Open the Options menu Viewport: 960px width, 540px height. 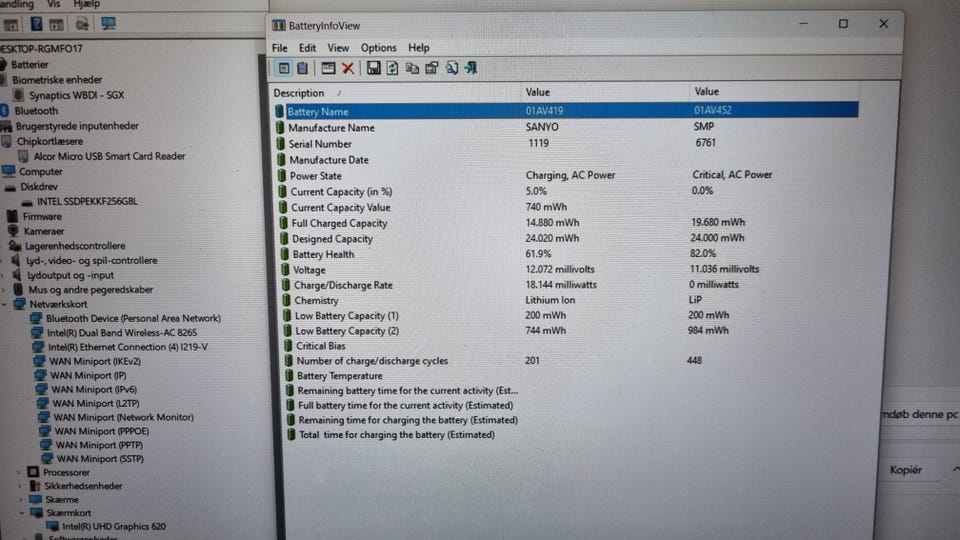click(378, 48)
